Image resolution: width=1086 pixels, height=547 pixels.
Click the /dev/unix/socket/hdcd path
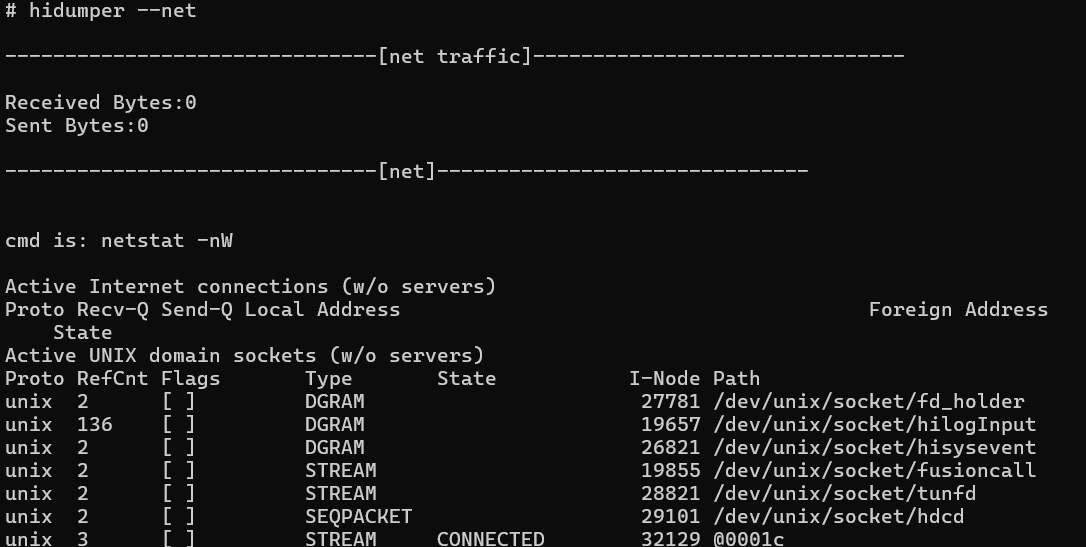tap(838, 517)
